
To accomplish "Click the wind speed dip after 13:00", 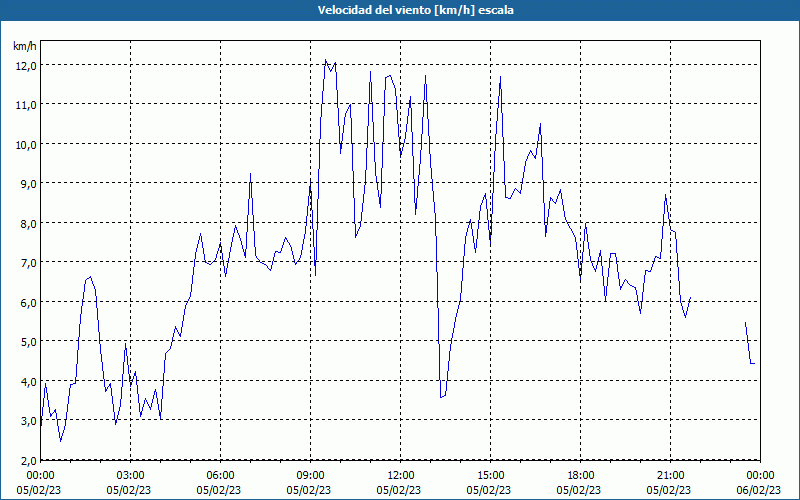I will 441,397.
